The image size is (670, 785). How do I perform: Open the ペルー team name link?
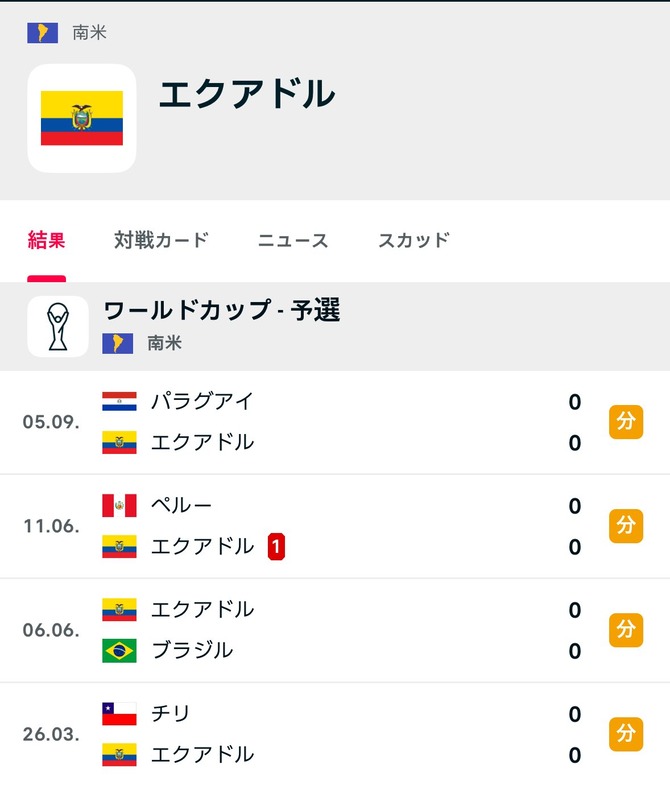(x=182, y=506)
